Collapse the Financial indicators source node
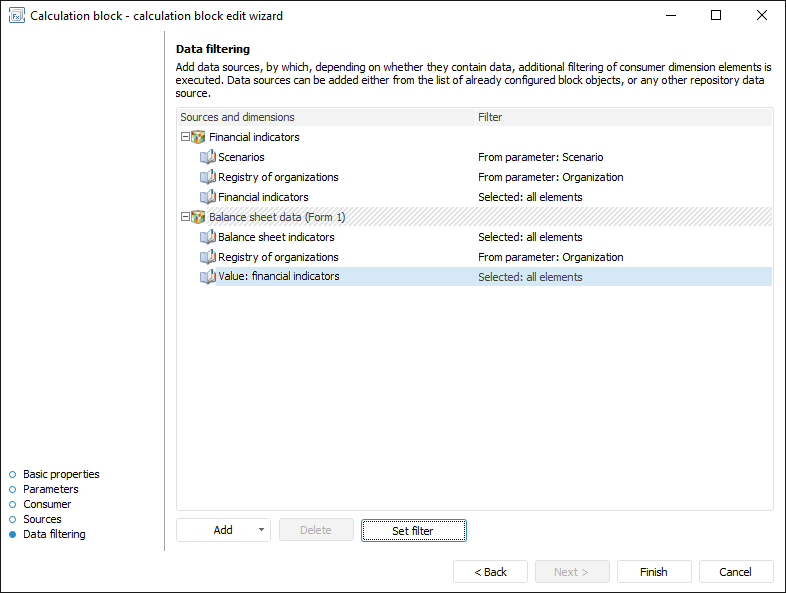This screenshot has width=786, height=593. tap(184, 137)
